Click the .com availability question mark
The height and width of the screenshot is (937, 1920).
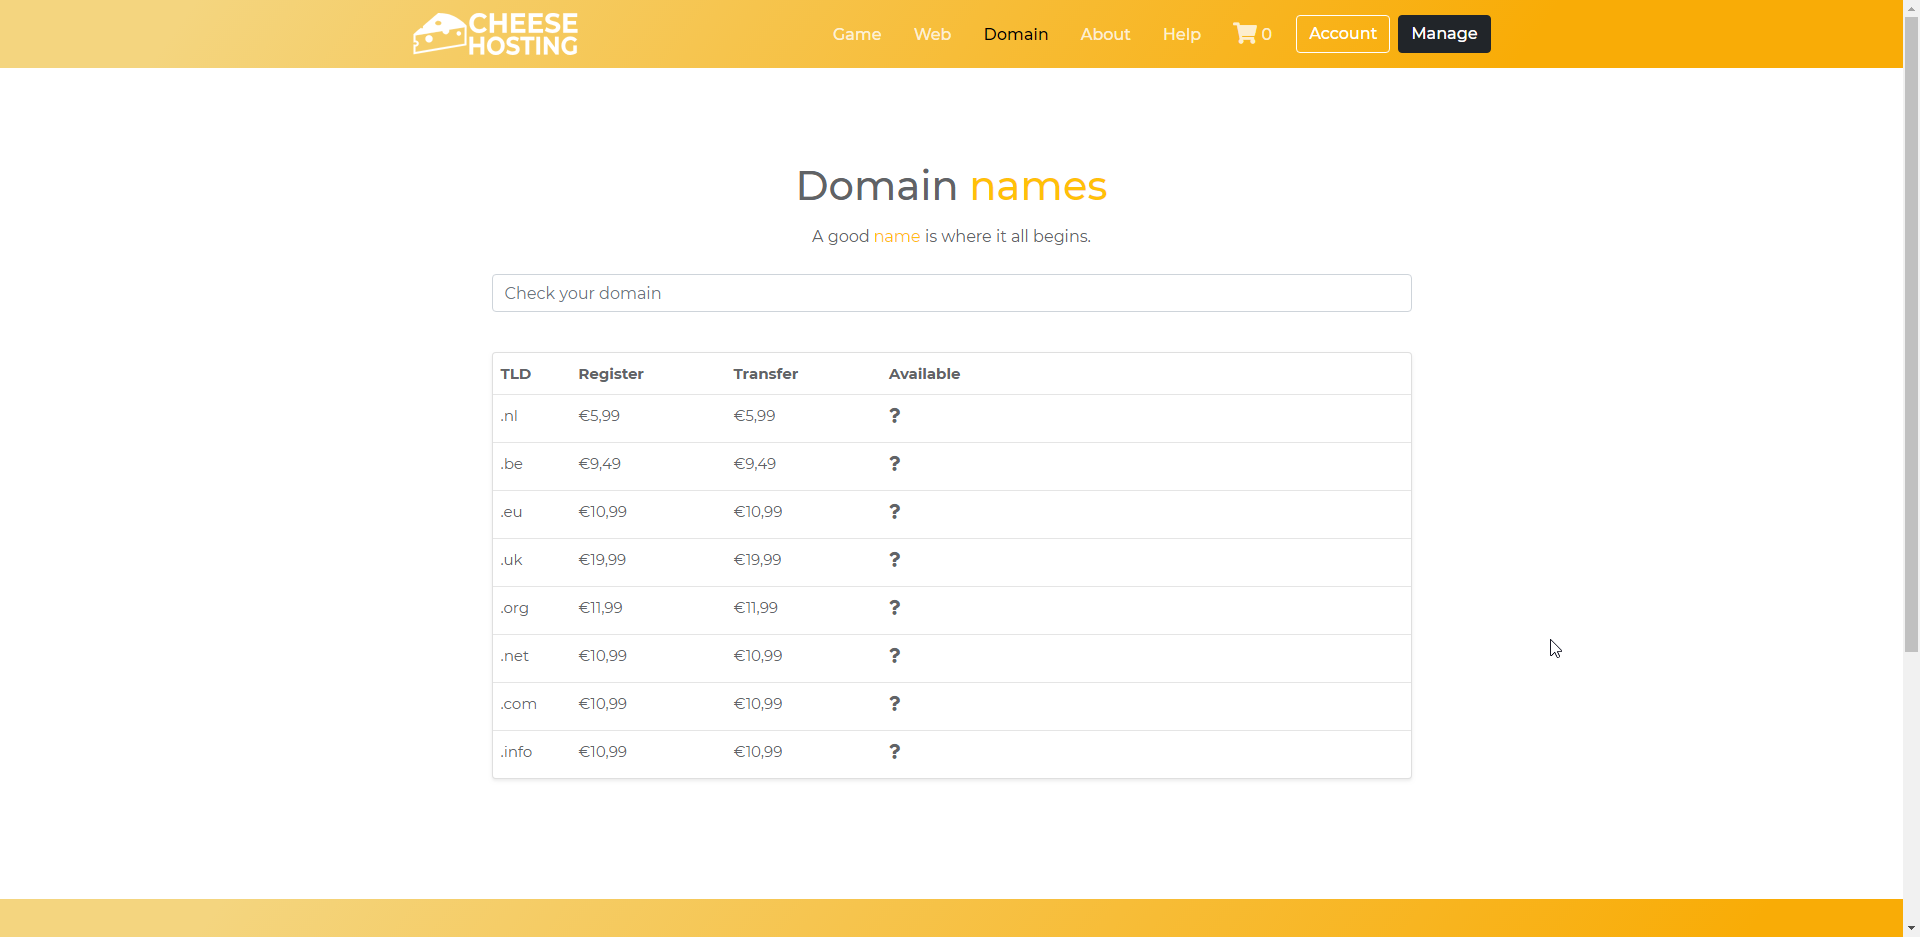894,704
